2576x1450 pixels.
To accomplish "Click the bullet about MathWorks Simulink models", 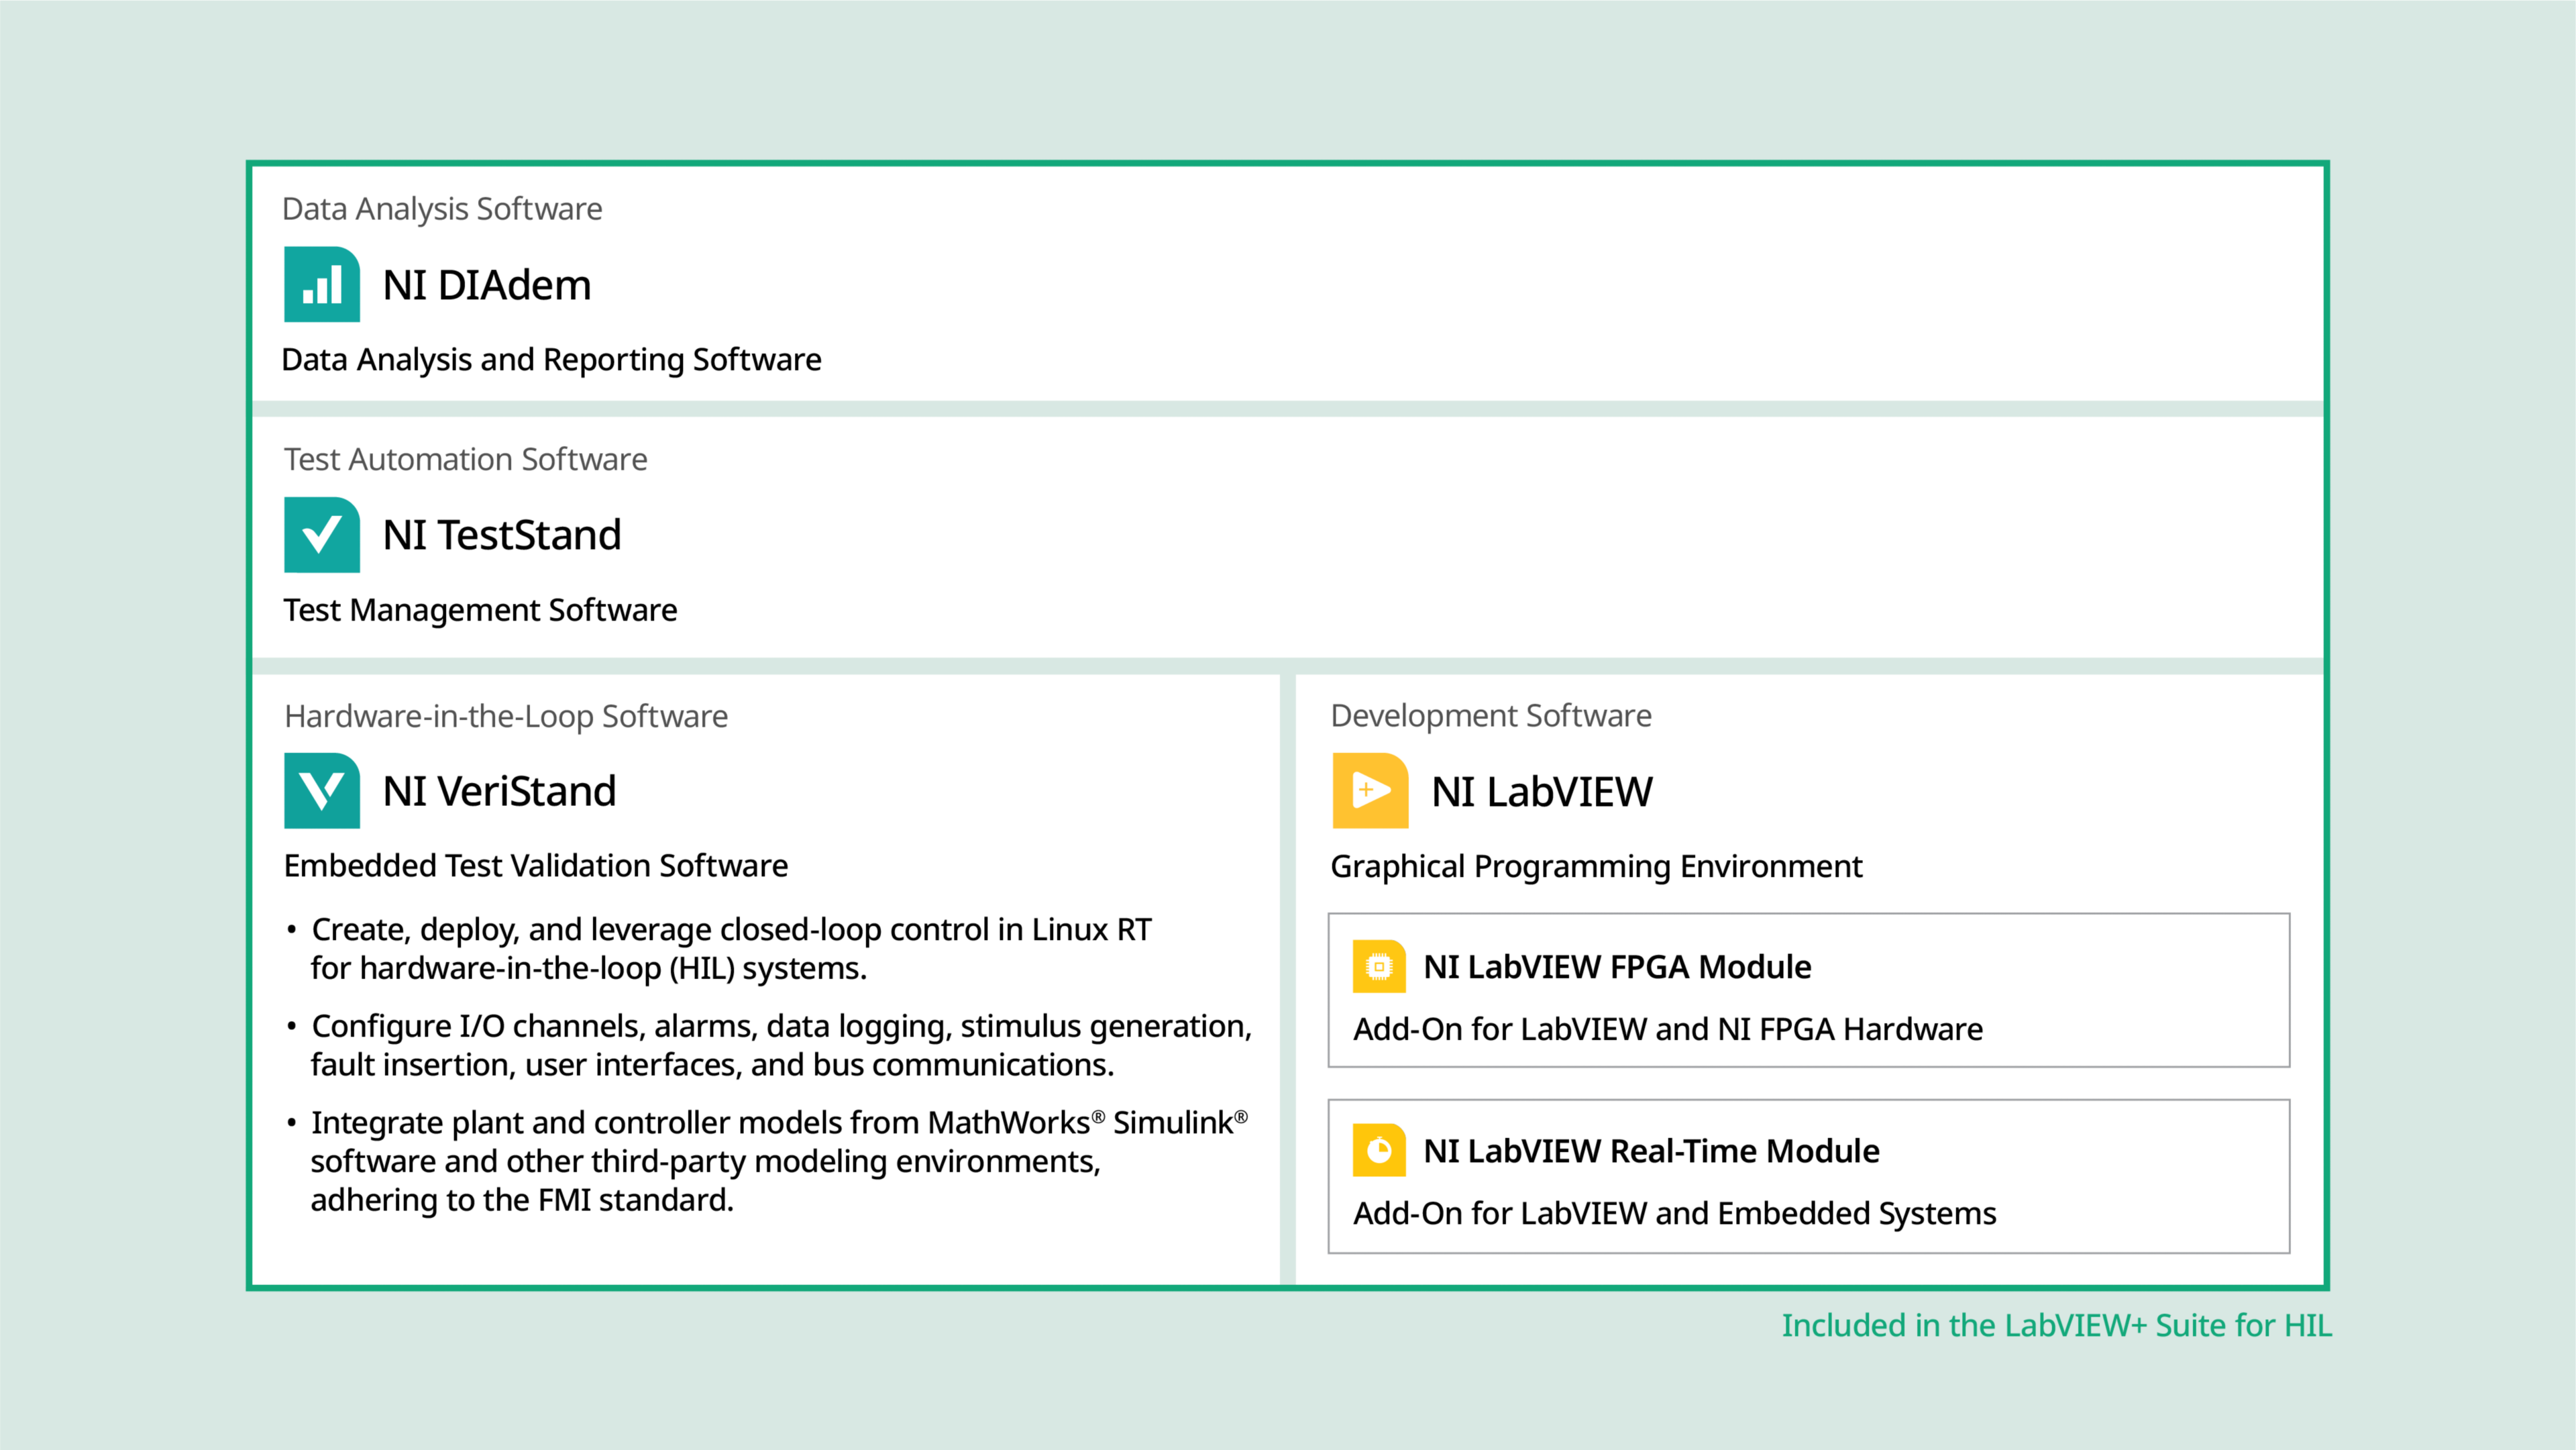I will 767,1161.
